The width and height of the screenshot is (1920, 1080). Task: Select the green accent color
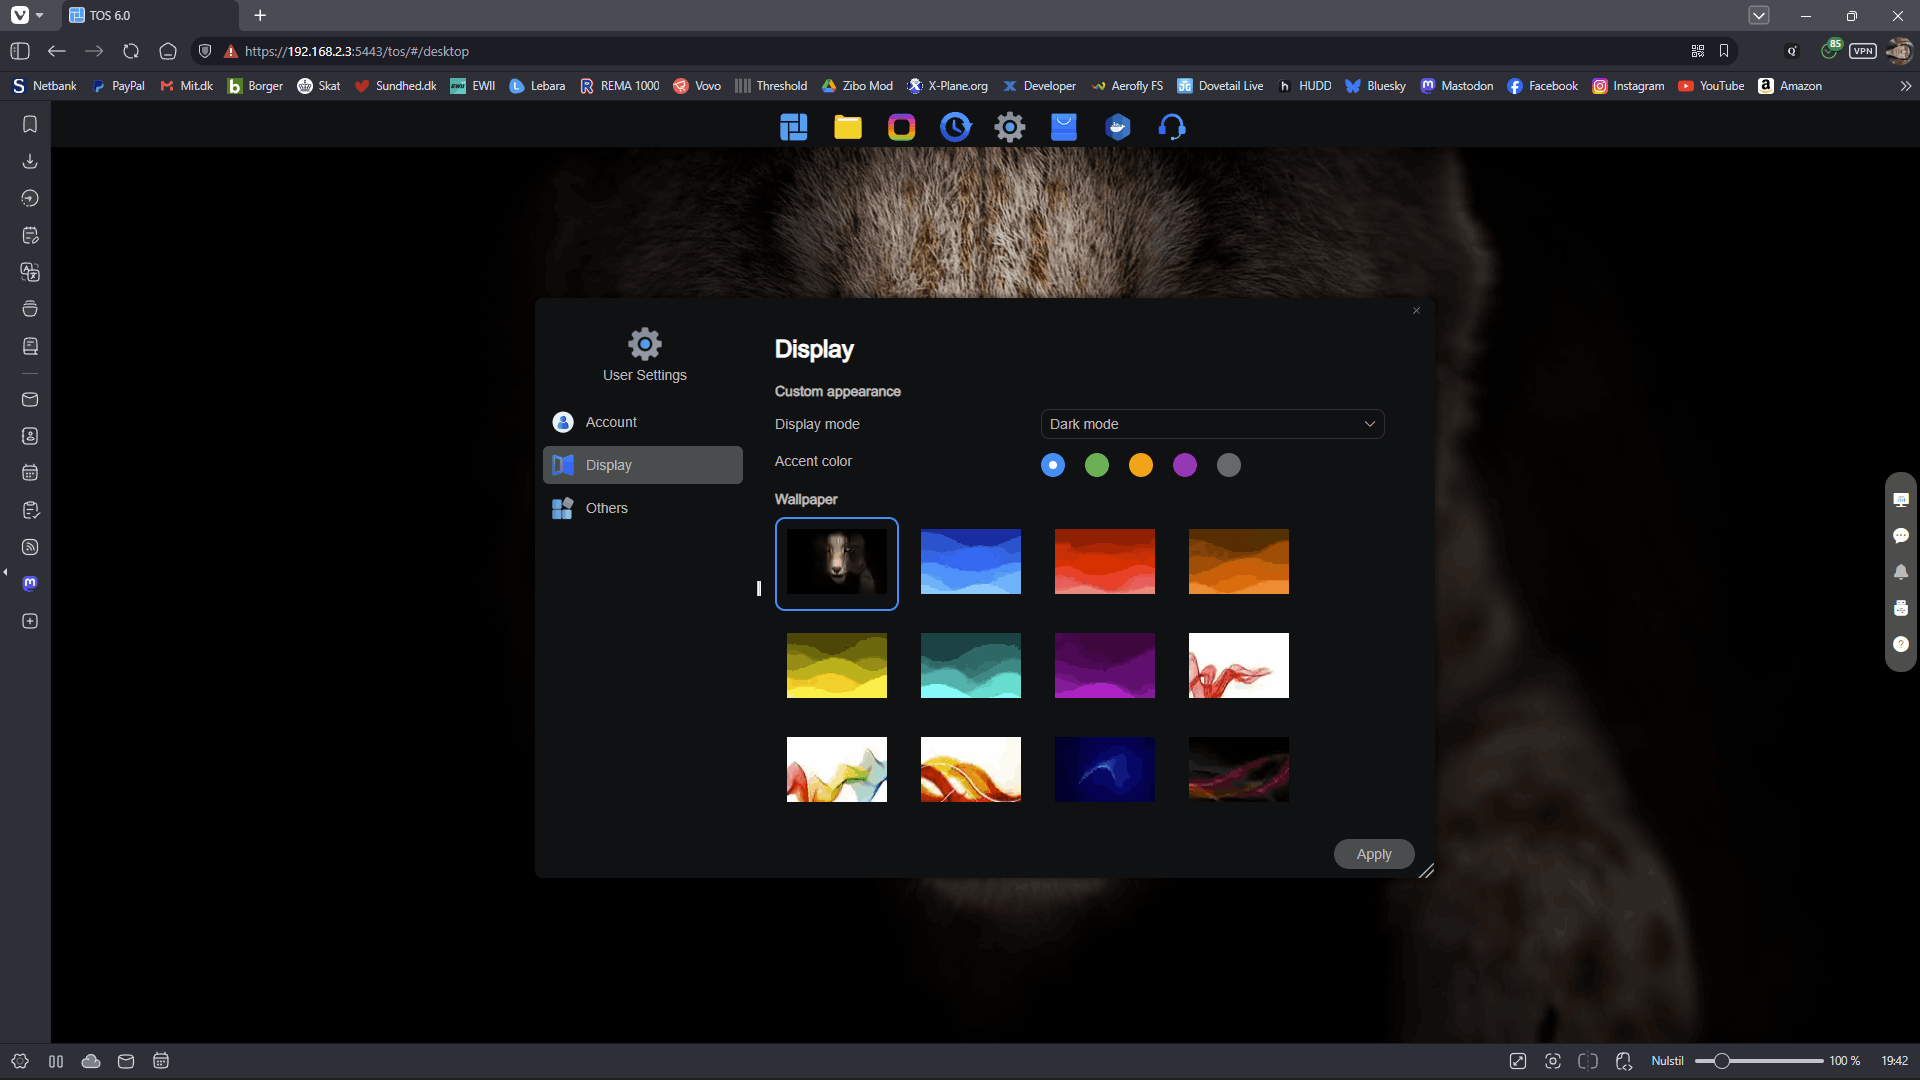[1096, 465]
